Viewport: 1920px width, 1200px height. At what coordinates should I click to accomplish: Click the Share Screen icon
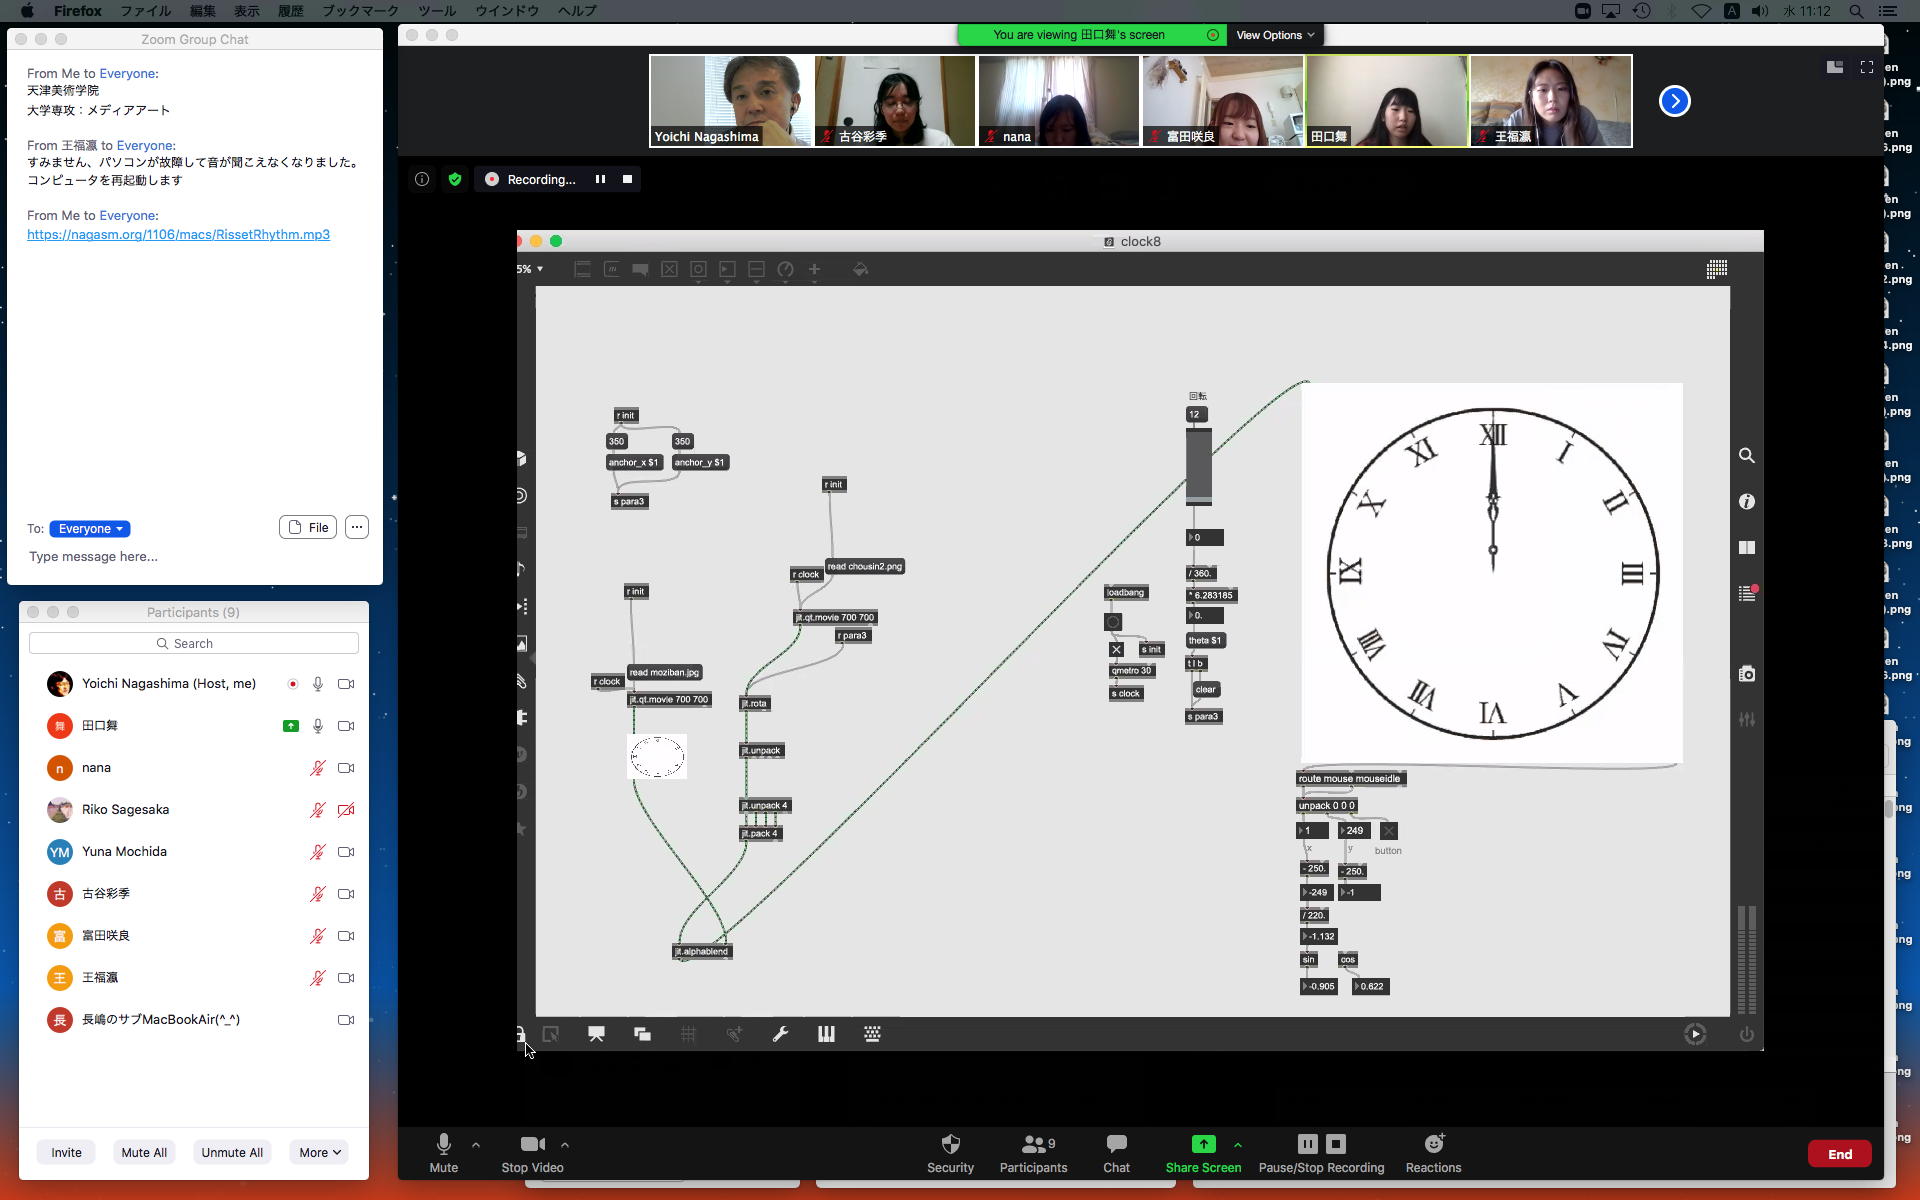1203,1144
